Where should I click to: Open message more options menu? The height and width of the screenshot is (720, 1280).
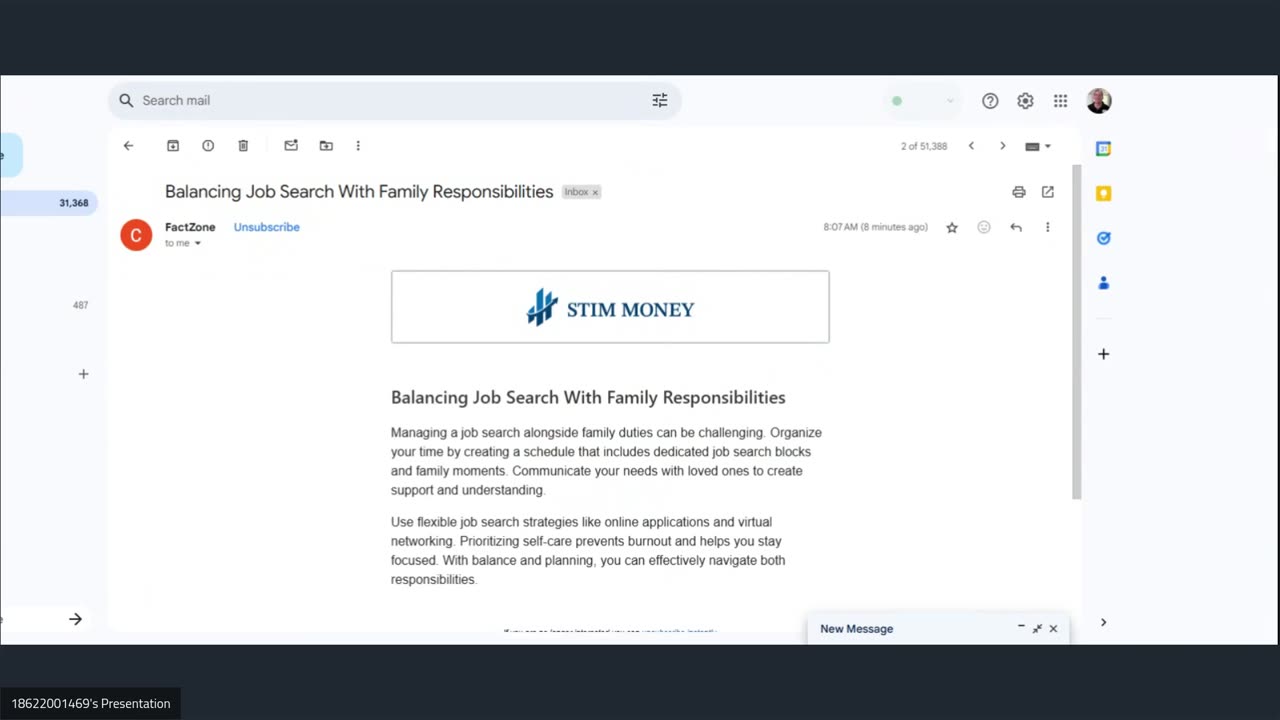pos(1048,228)
